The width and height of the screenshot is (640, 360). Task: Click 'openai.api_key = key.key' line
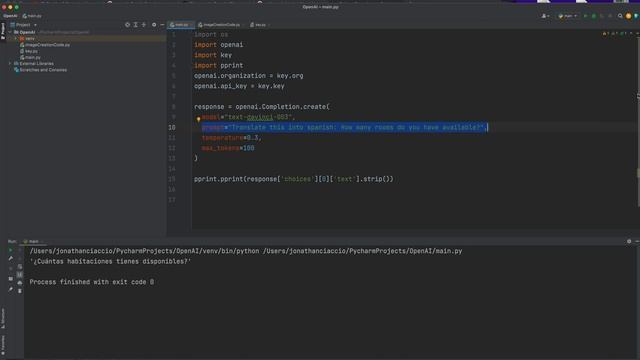[x=239, y=86]
